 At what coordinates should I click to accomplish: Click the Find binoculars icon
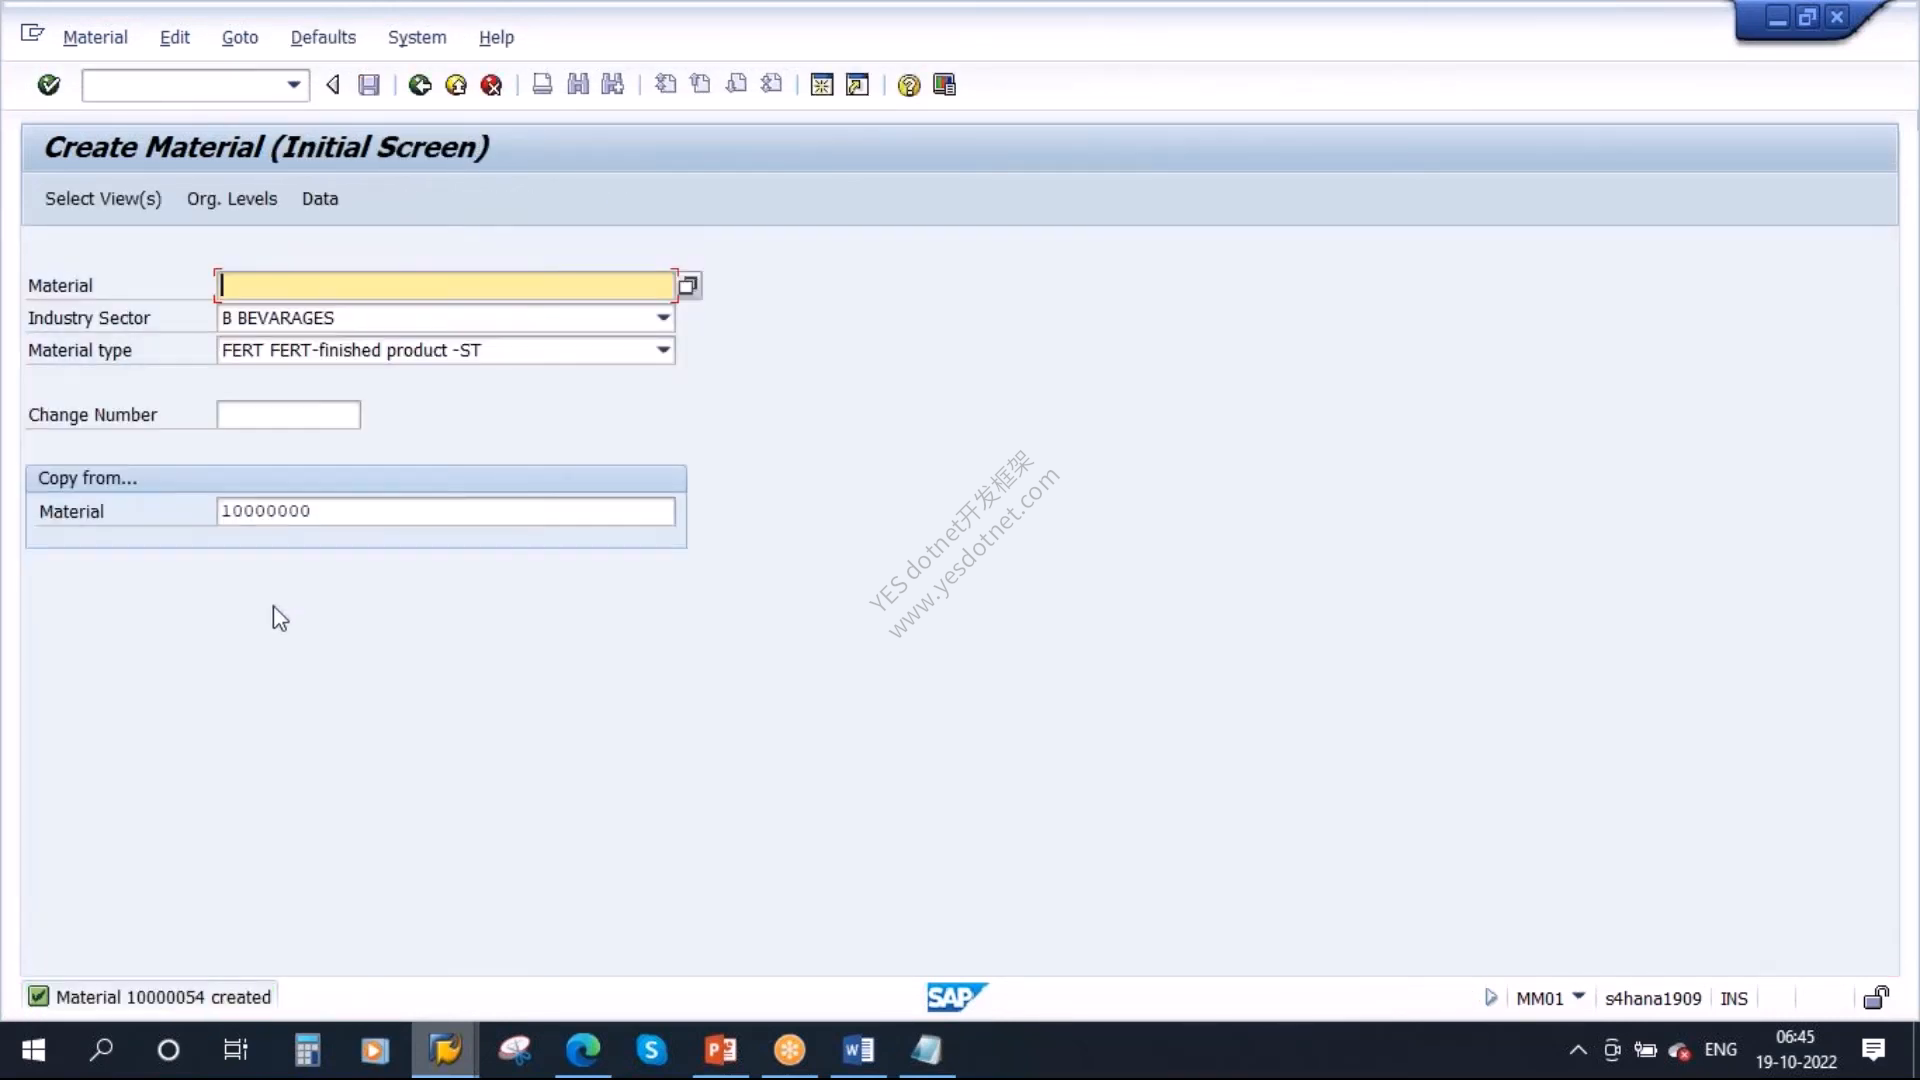pyautogui.click(x=578, y=85)
